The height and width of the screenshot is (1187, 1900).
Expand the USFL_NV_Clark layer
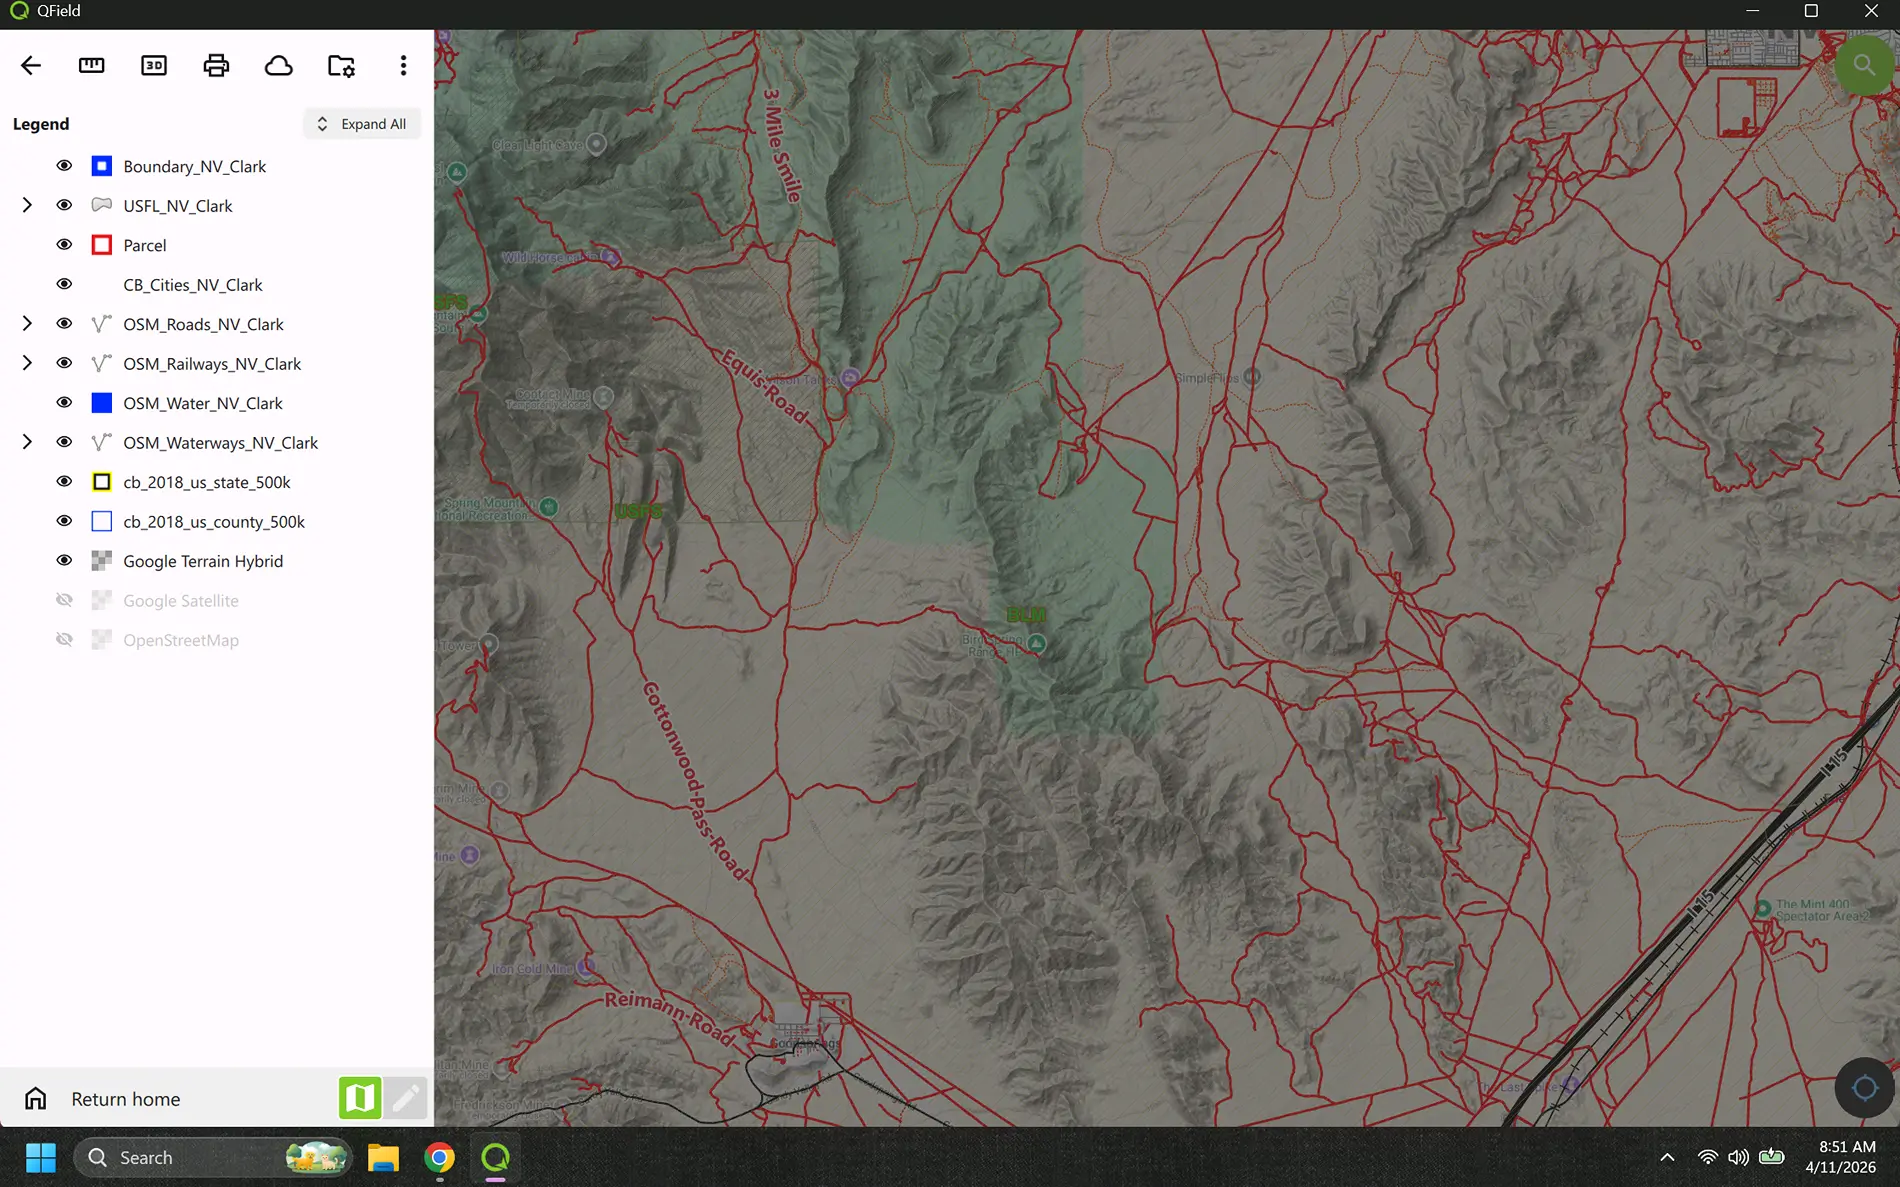click(27, 205)
